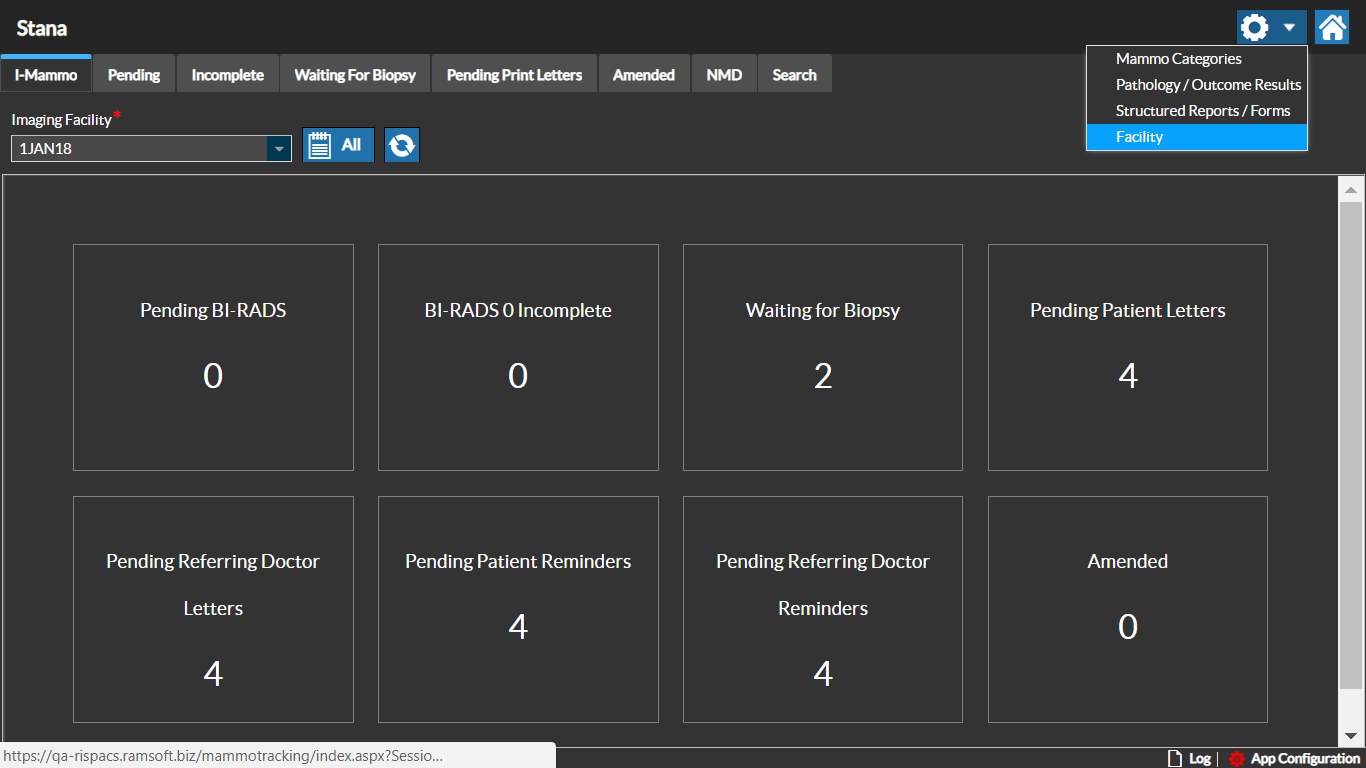Collapse the settings menu dropdown arrow

(x=1290, y=27)
